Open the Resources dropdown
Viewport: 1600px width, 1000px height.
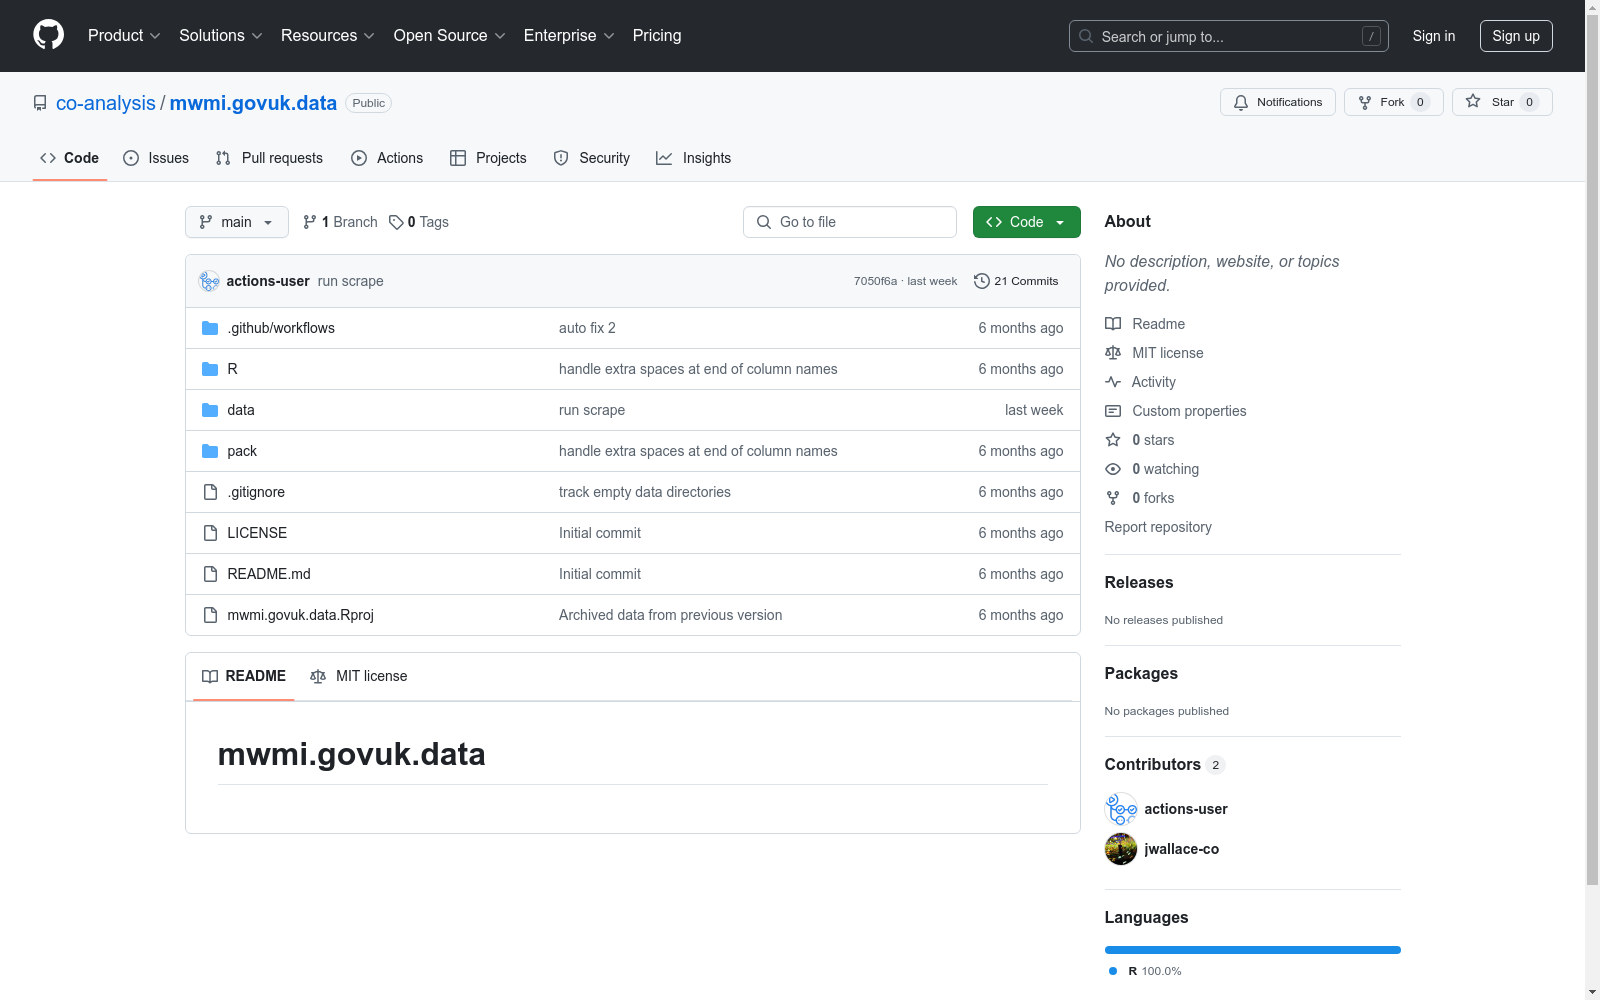tap(327, 36)
